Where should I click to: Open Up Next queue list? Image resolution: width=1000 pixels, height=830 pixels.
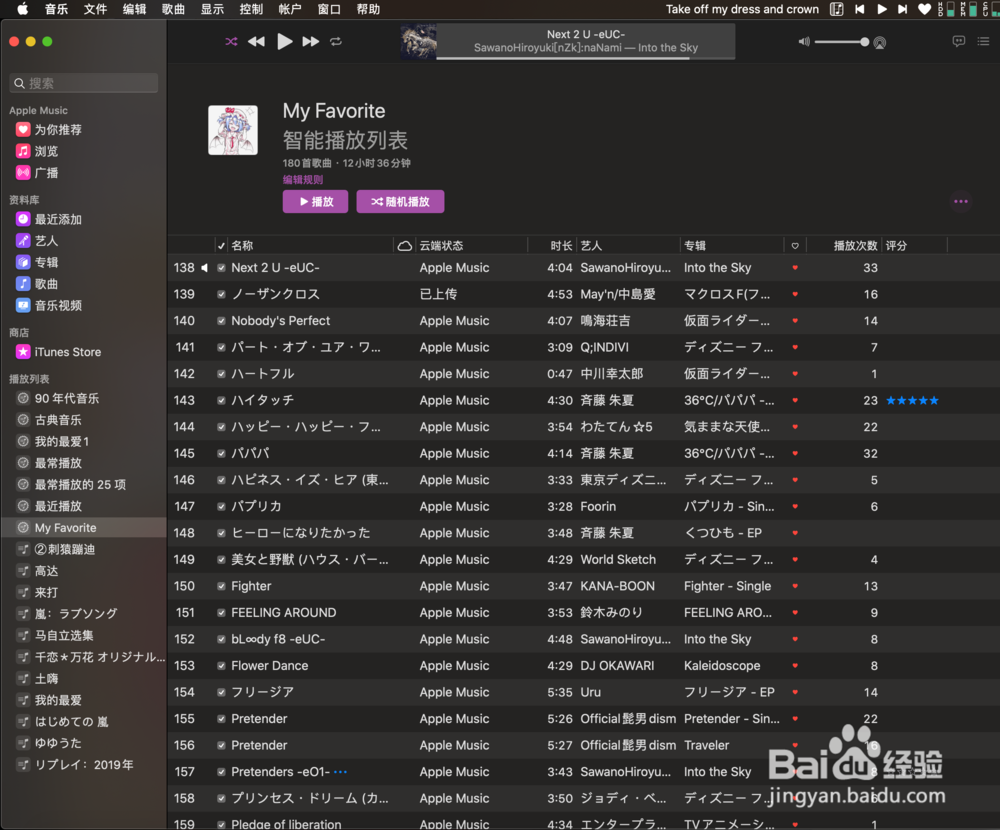(983, 41)
